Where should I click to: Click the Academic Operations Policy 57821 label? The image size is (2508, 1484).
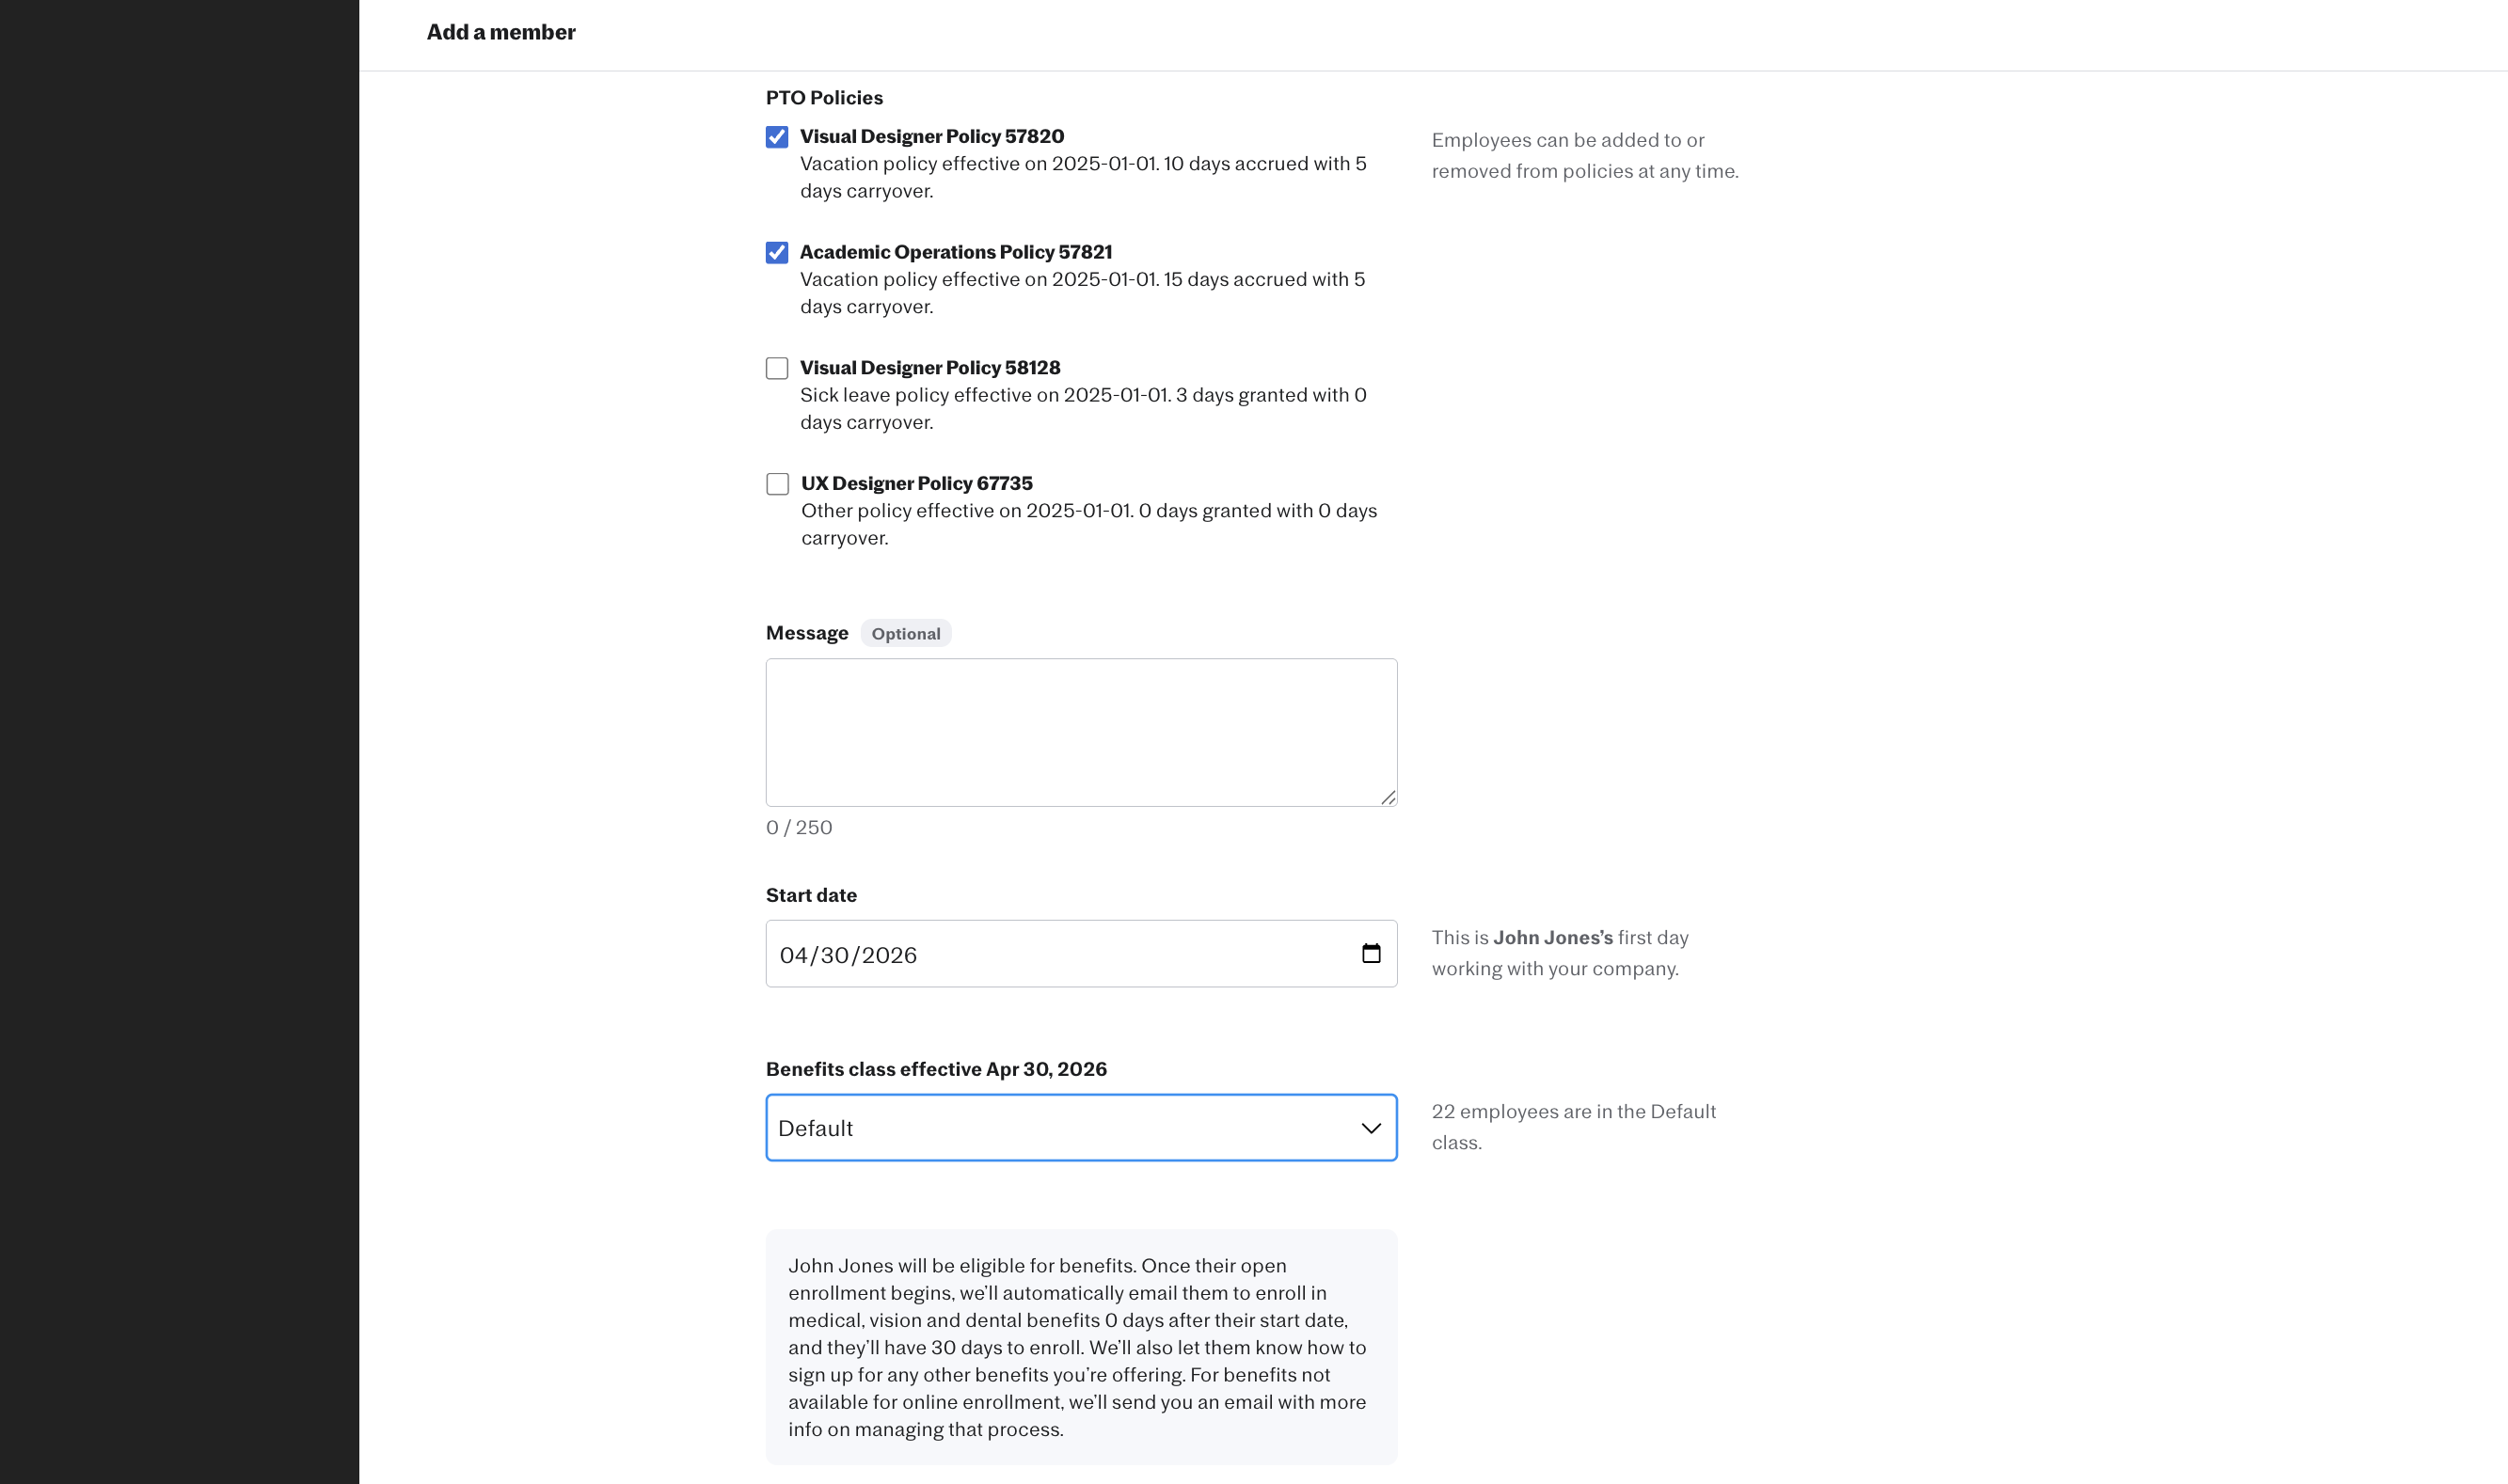point(955,252)
